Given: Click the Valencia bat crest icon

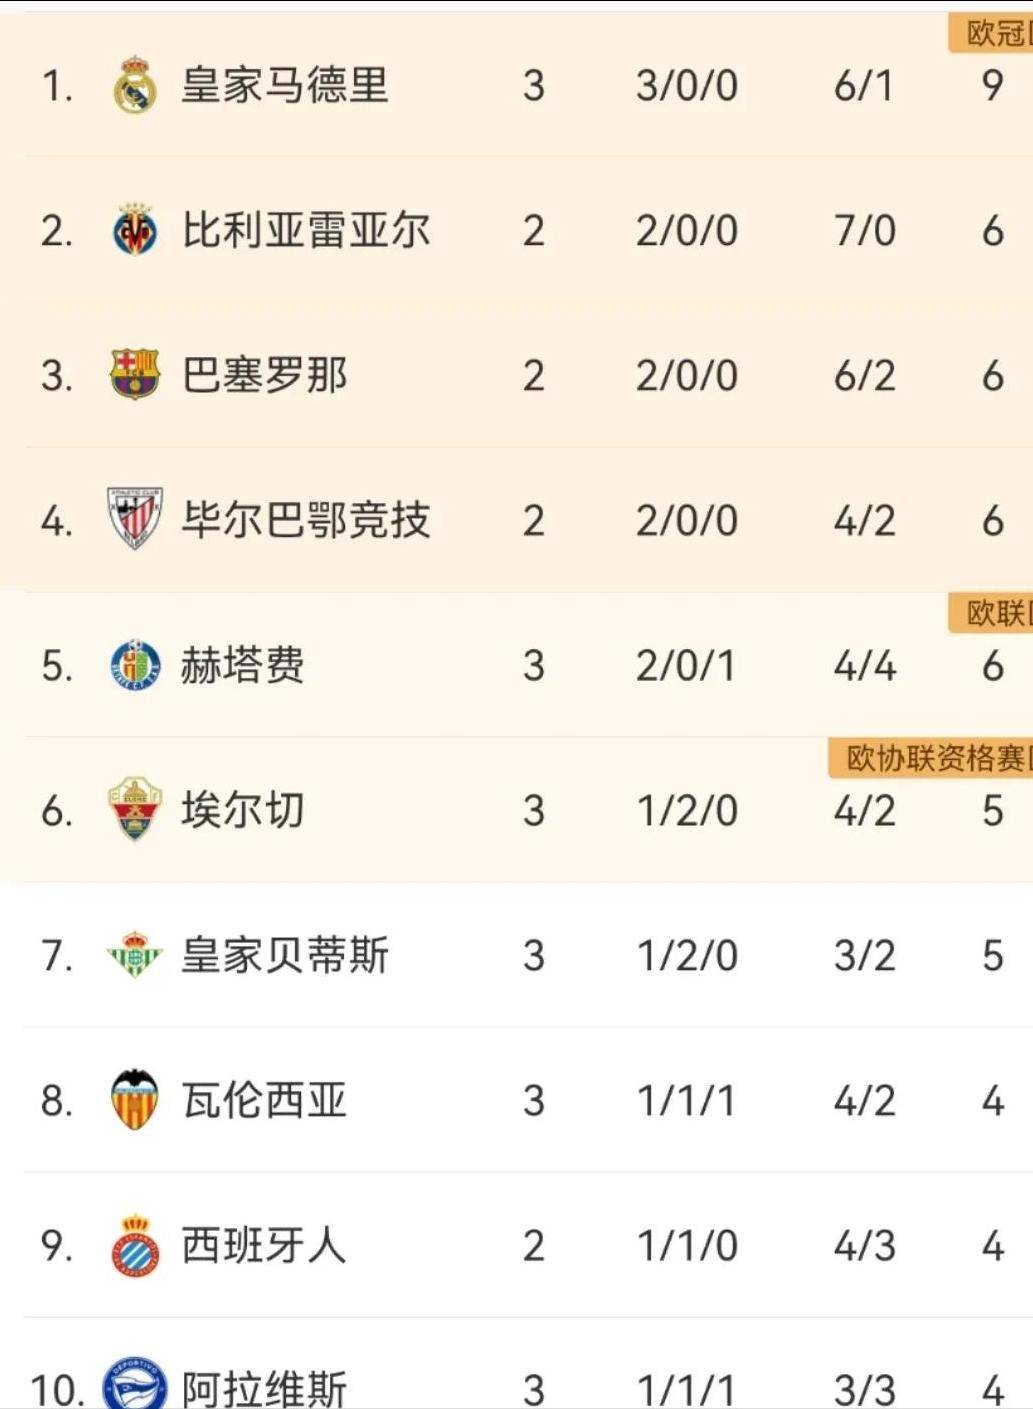Looking at the screenshot, I should click(x=134, y=1099).
